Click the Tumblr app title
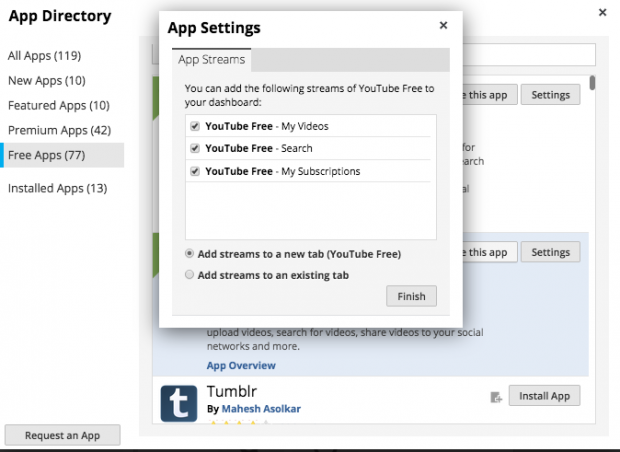Viewport: 620px width, 452px height. (232, 391)
